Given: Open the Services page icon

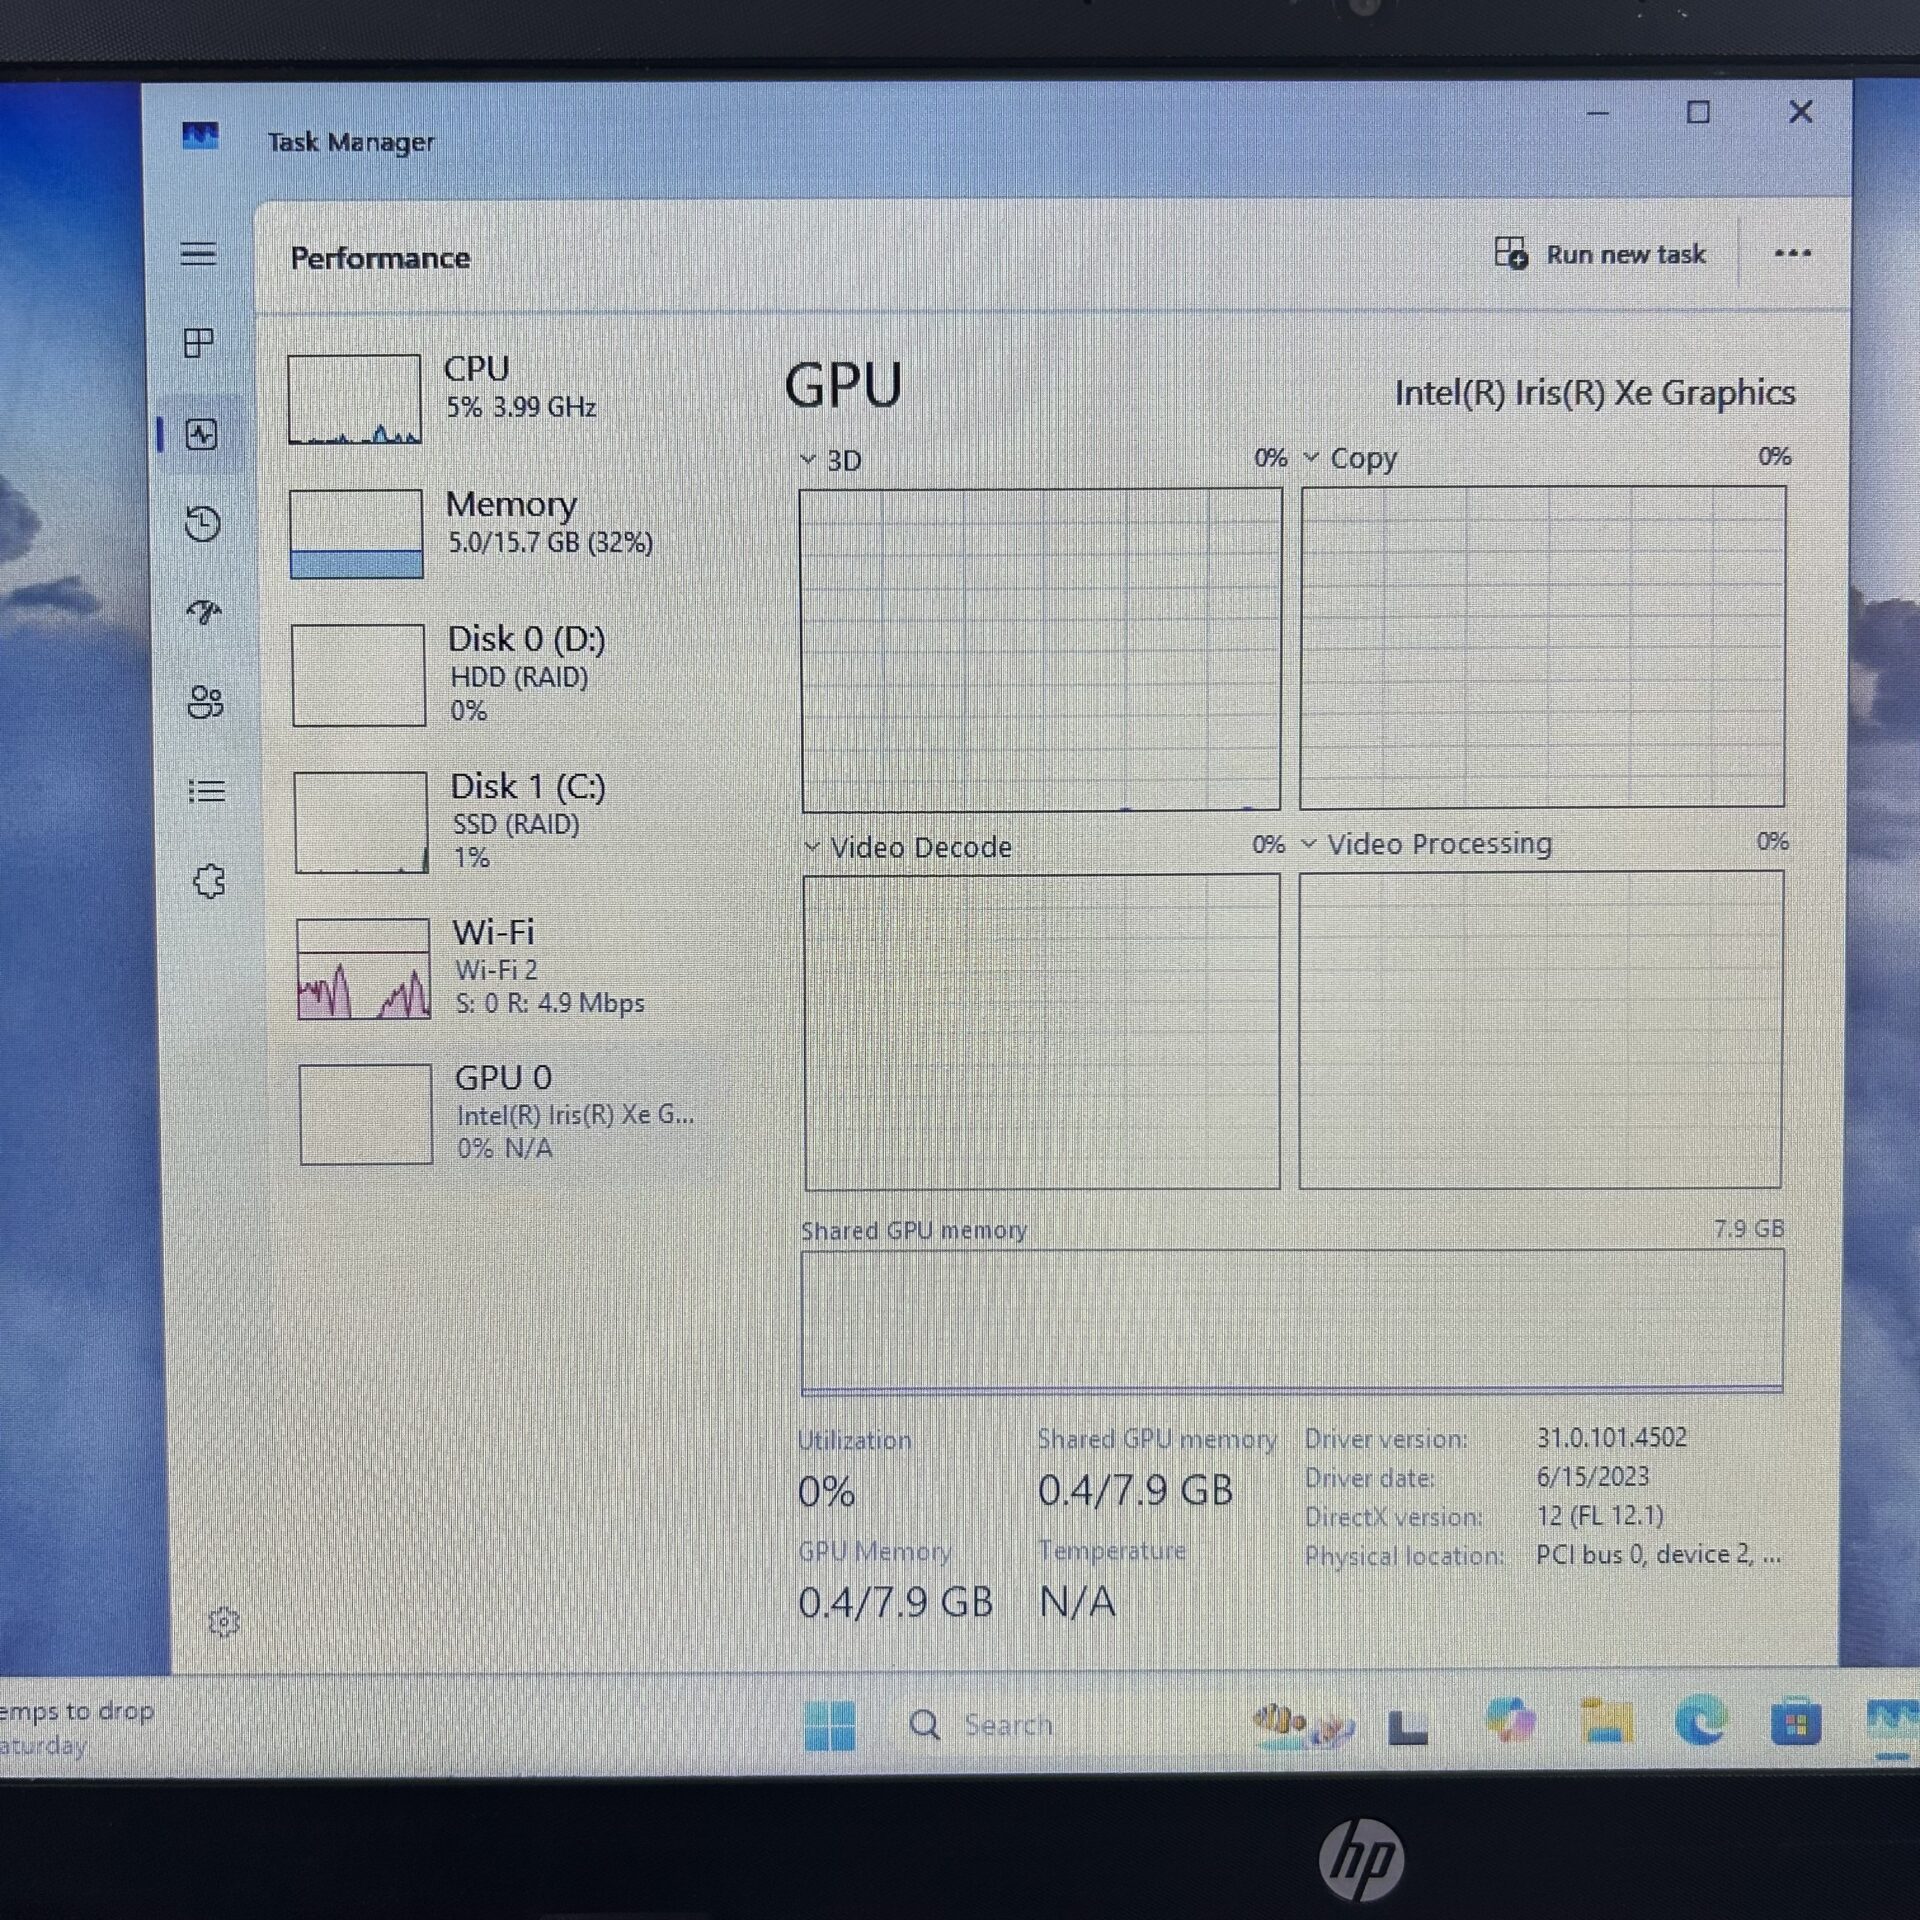Looking at the screenshot, I should pos(209,881).
